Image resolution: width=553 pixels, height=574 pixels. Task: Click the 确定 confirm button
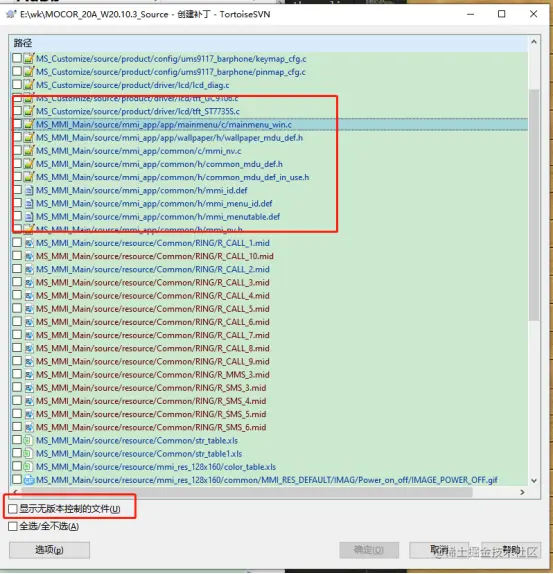(x=369, y=550)
